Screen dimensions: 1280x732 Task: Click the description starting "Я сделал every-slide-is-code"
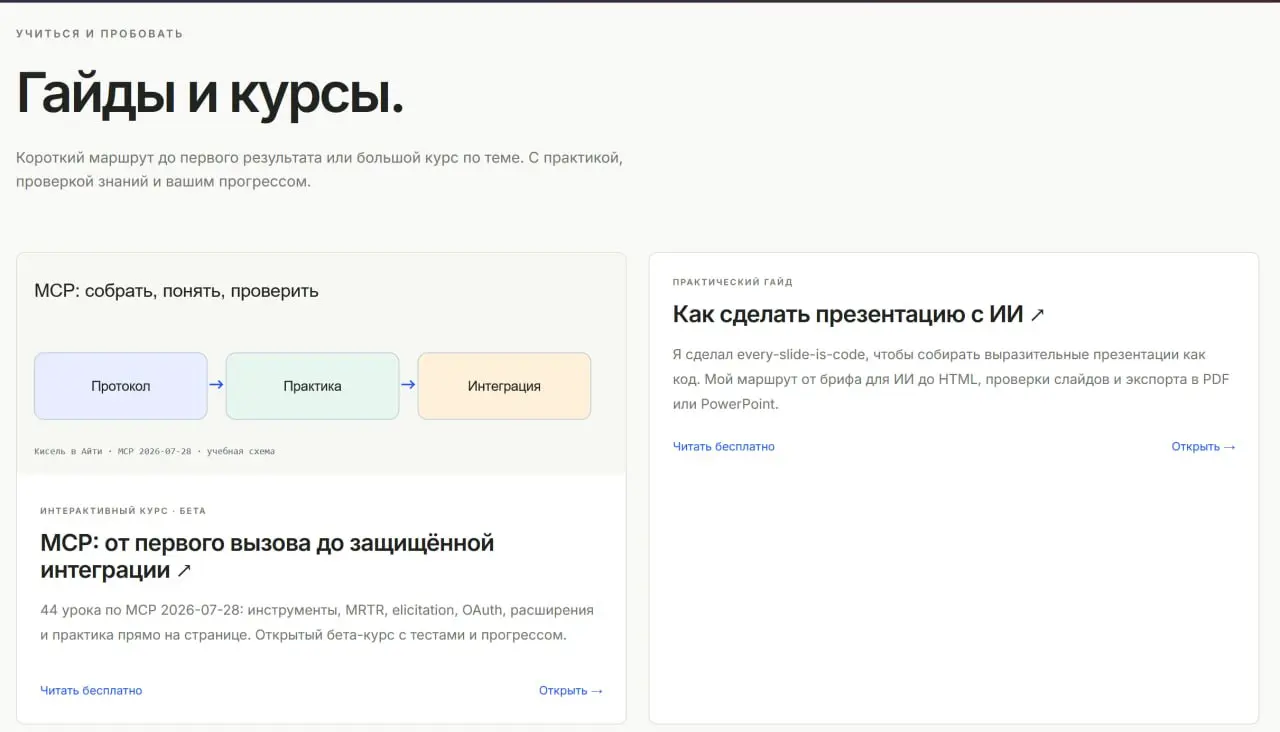pyautogui.click(x=951, y=379)
